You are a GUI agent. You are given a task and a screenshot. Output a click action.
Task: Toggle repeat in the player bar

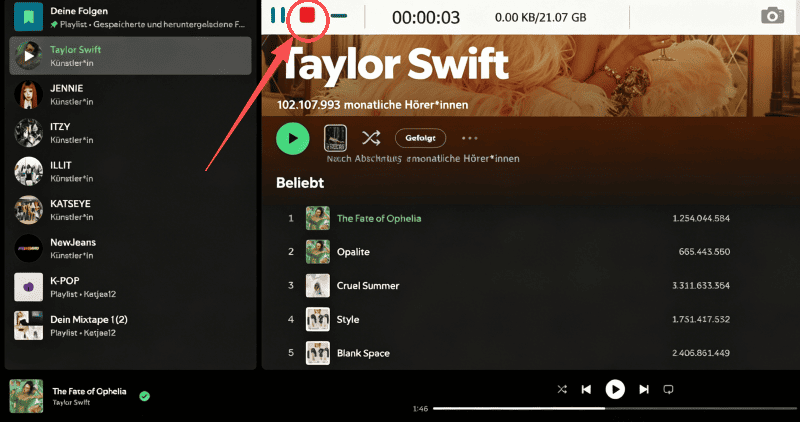(x=668, y=389)
